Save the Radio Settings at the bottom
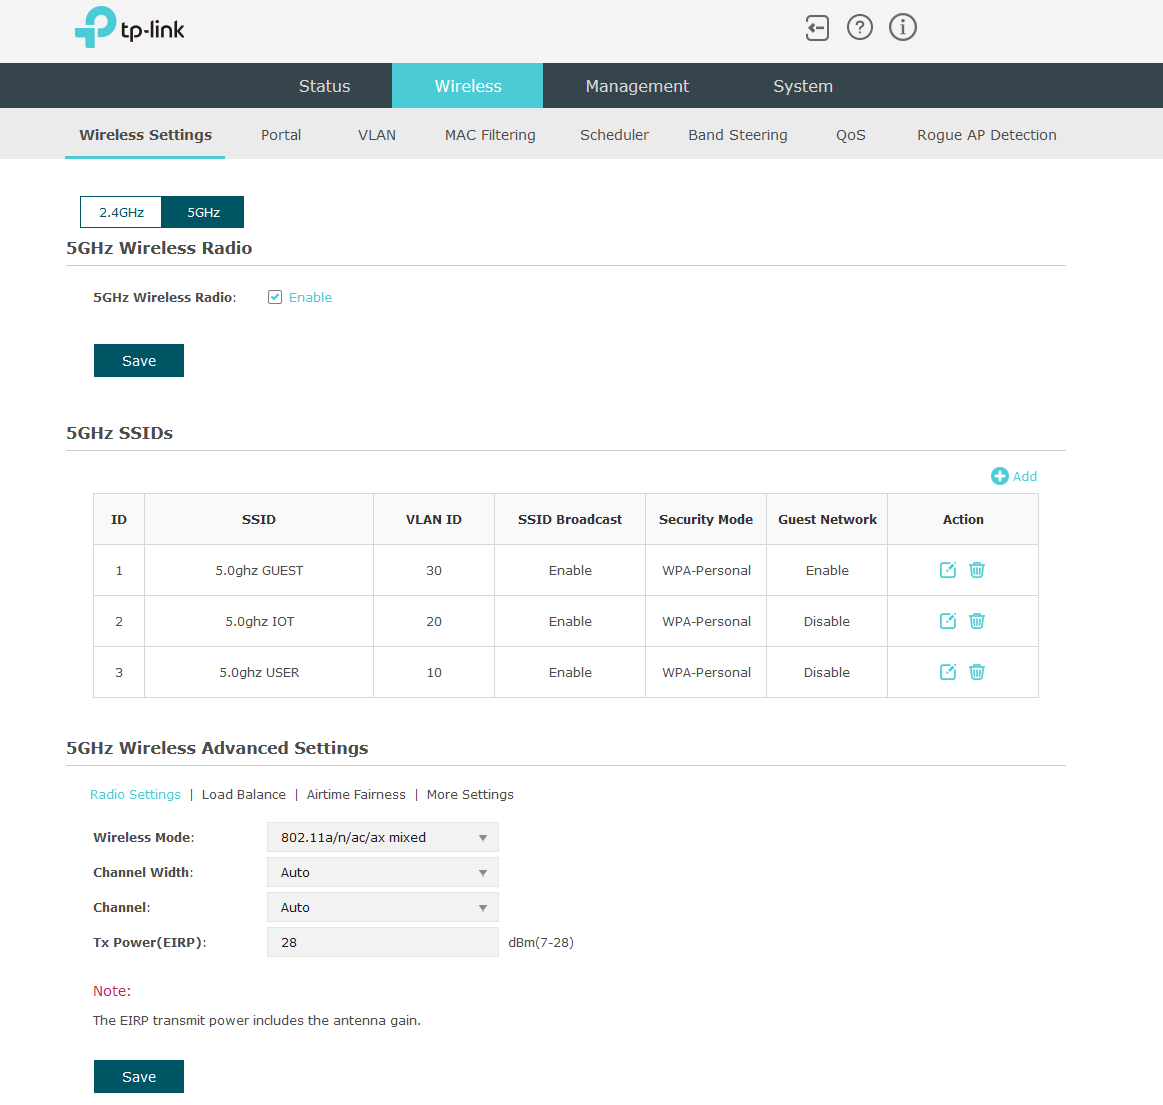The width and height of the screenshot is (1163, 1105). coord(139,1076)
